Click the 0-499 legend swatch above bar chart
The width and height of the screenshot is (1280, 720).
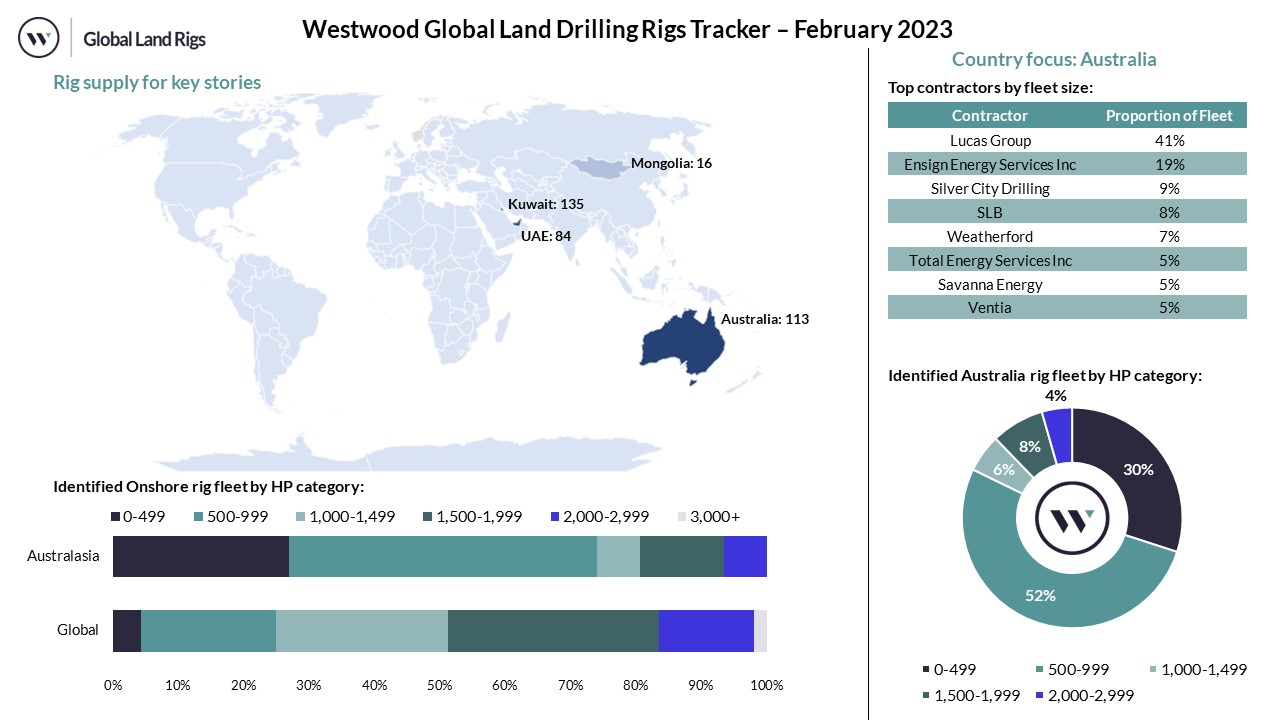click(117, 517)
